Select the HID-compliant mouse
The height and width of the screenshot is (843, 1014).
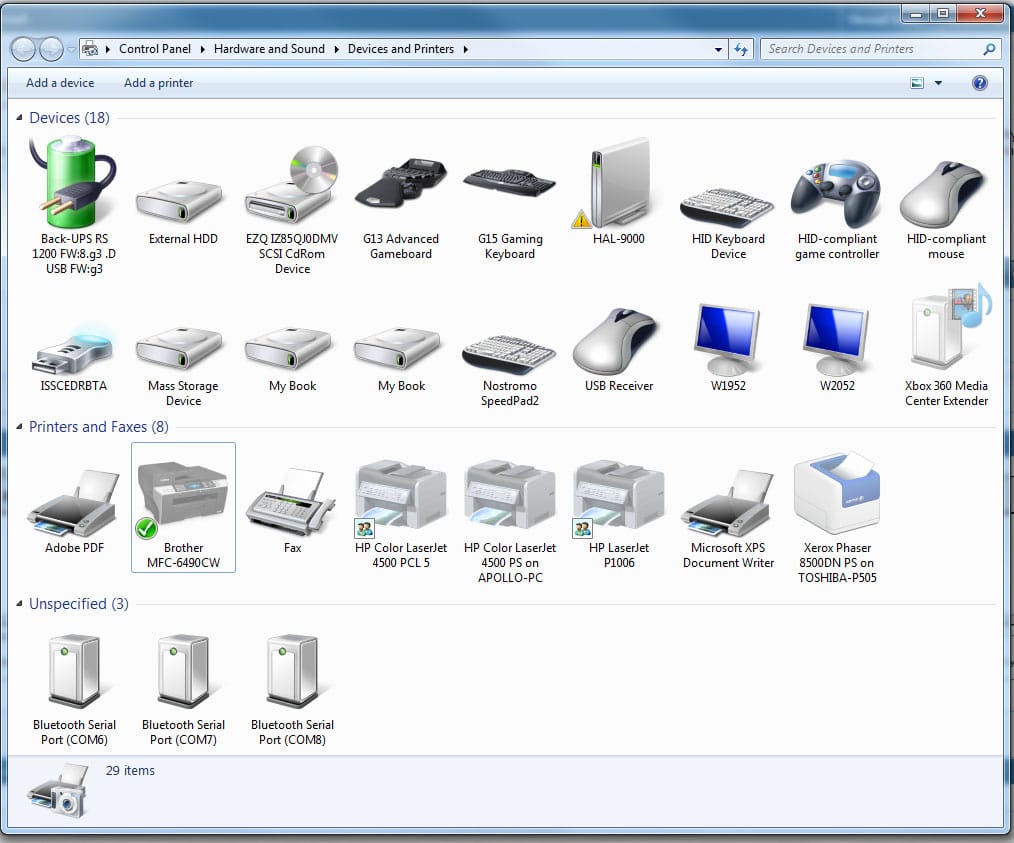click(946, 210)
